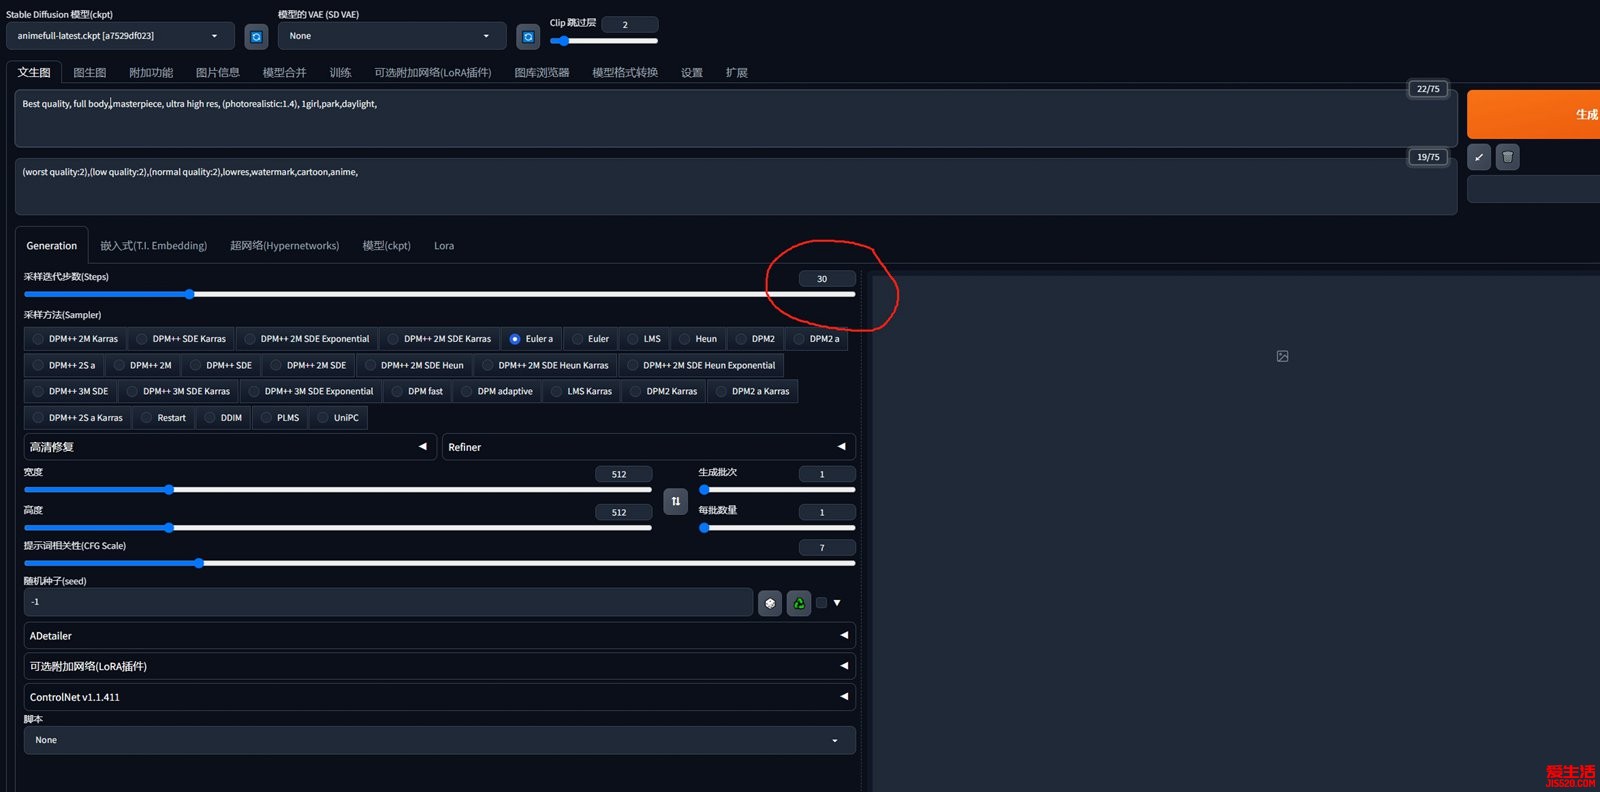Choose the LMS sampler

[644, 339]
